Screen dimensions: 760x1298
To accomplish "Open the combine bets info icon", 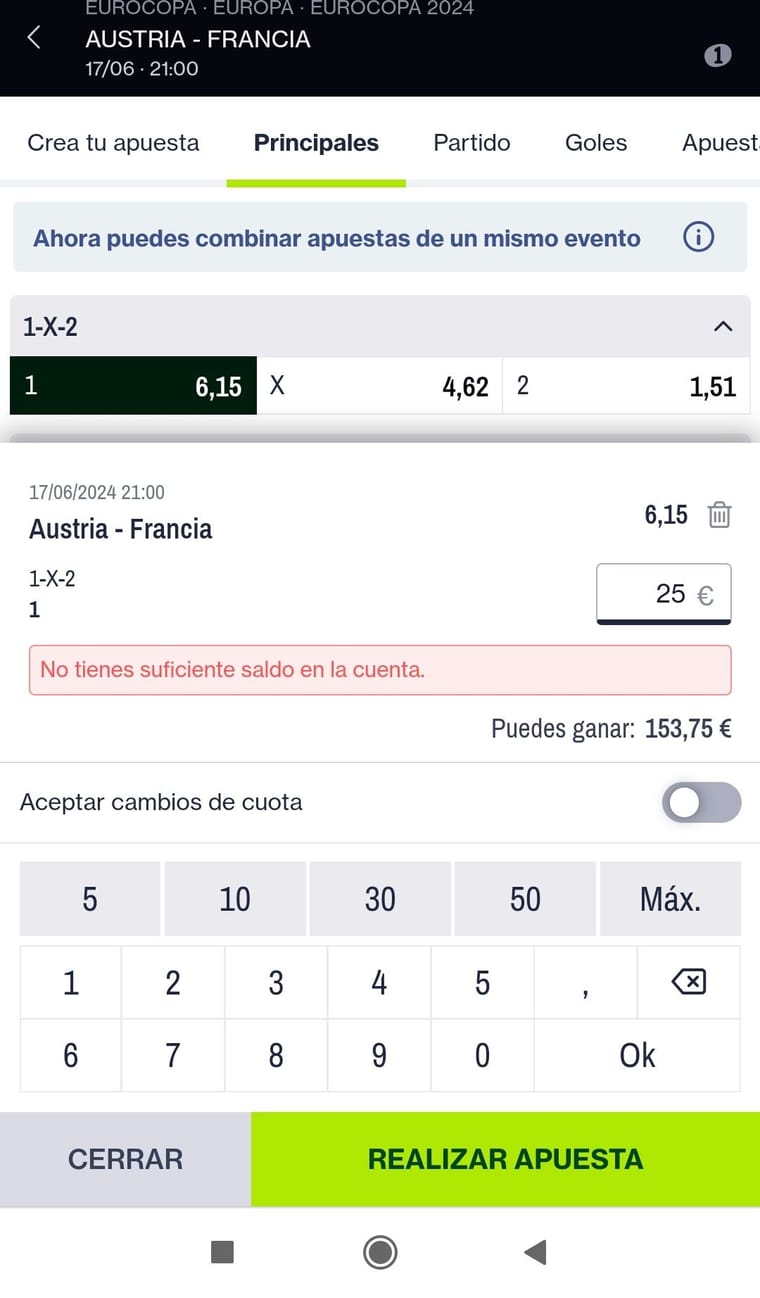I will (698, 237).
